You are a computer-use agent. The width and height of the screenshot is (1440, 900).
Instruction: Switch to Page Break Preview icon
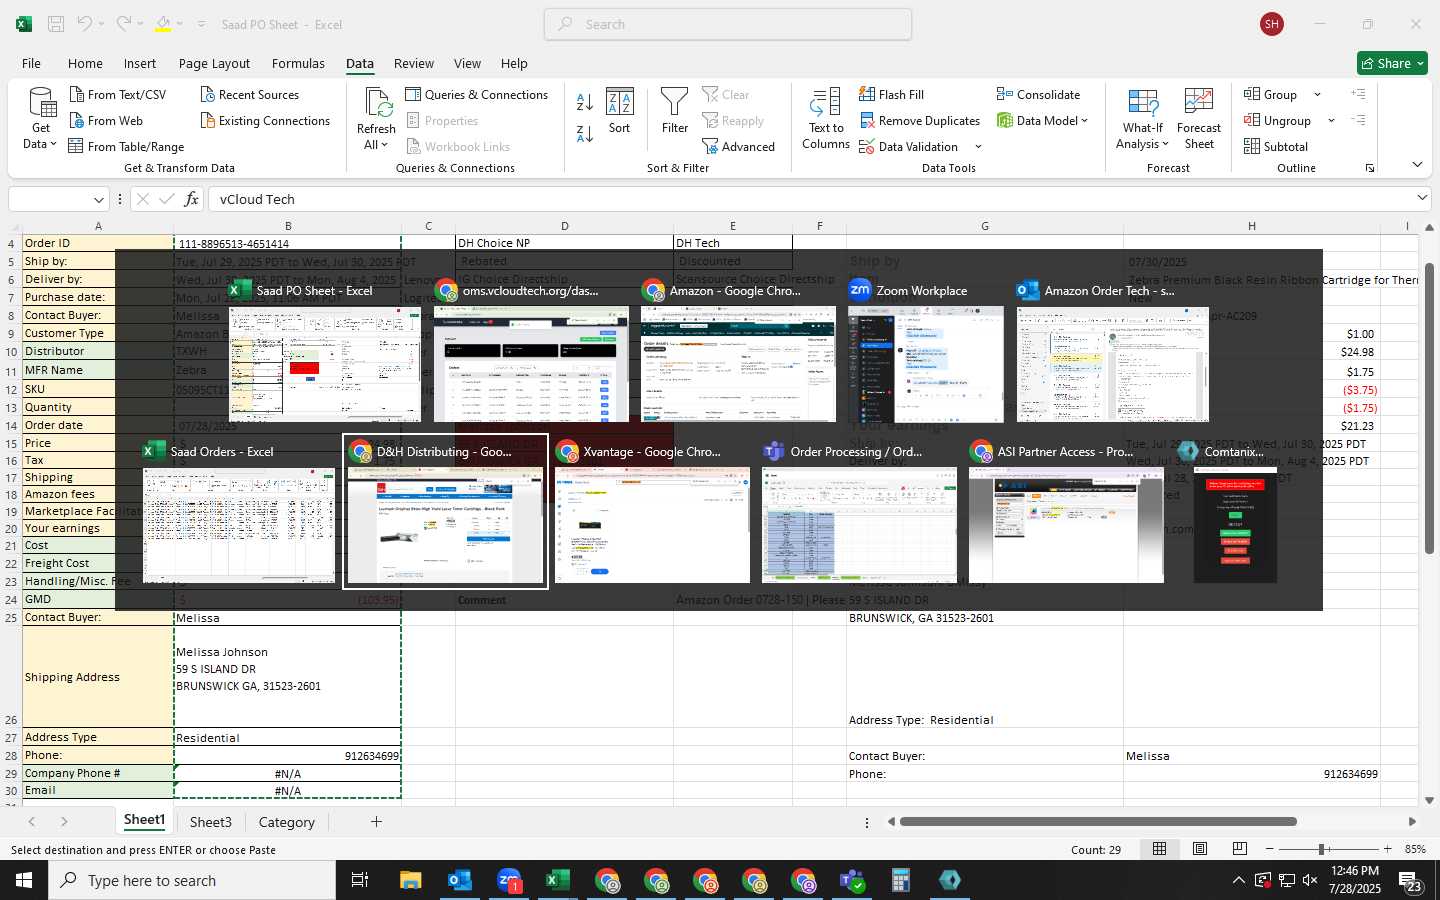click(1239, 849)
